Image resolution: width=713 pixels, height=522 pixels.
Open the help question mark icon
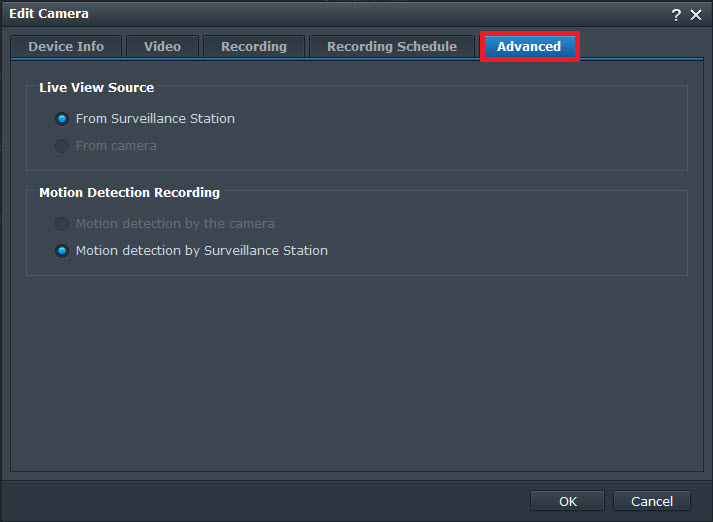(x=677, y=15)
